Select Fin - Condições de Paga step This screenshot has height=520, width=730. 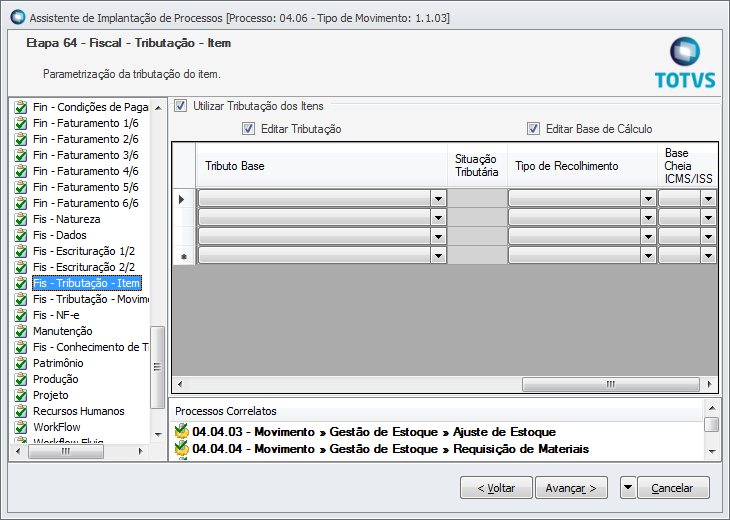click(91, 107)
